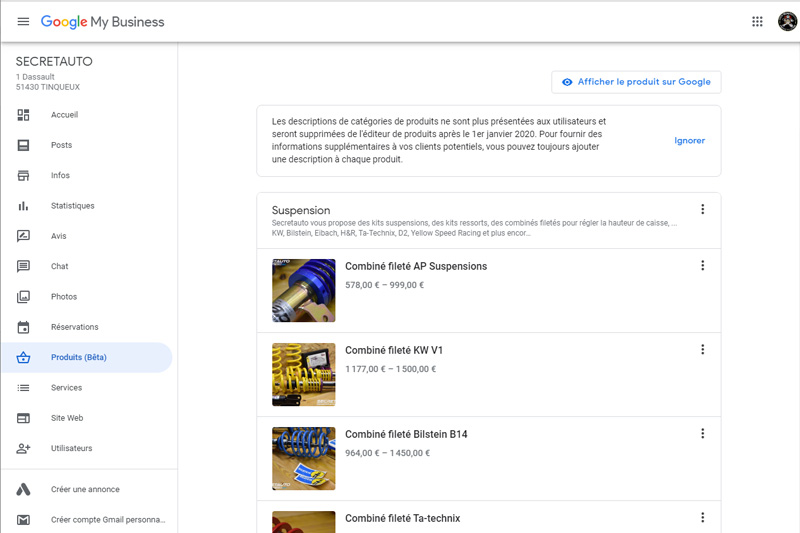Image resolution: width=800 pixels, height=533 pixels.
Task: Open the Avis section
Action: point(59,236)
